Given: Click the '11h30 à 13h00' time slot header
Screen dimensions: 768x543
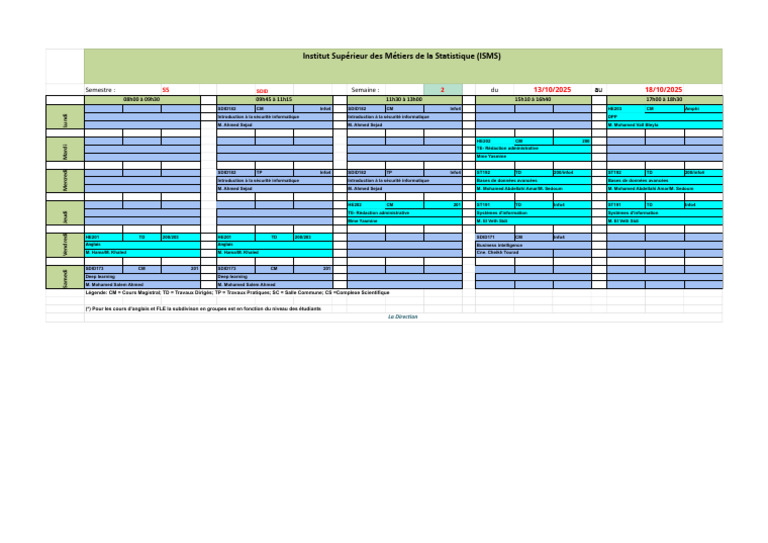Looking at the screenshot, I should [x=405, y=99].
